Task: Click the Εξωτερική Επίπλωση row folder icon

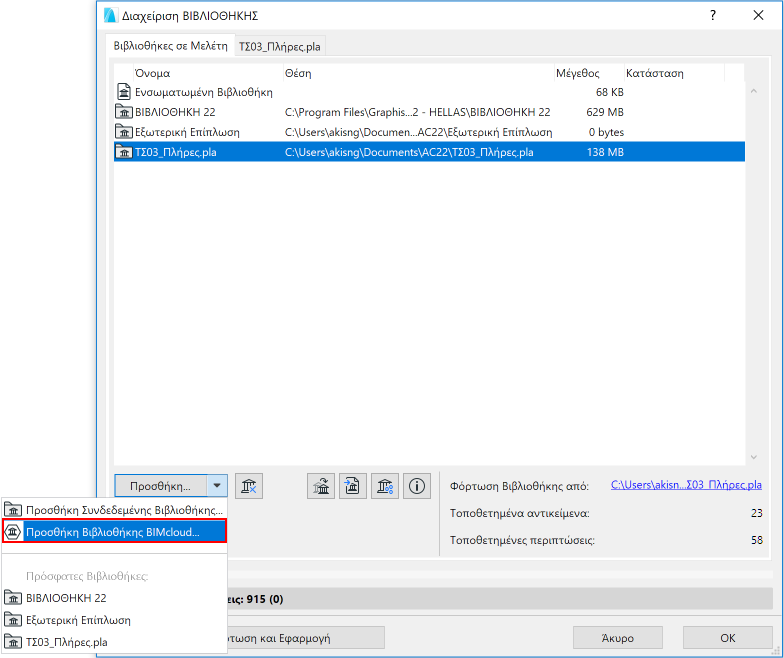Action: click(124, 132)
